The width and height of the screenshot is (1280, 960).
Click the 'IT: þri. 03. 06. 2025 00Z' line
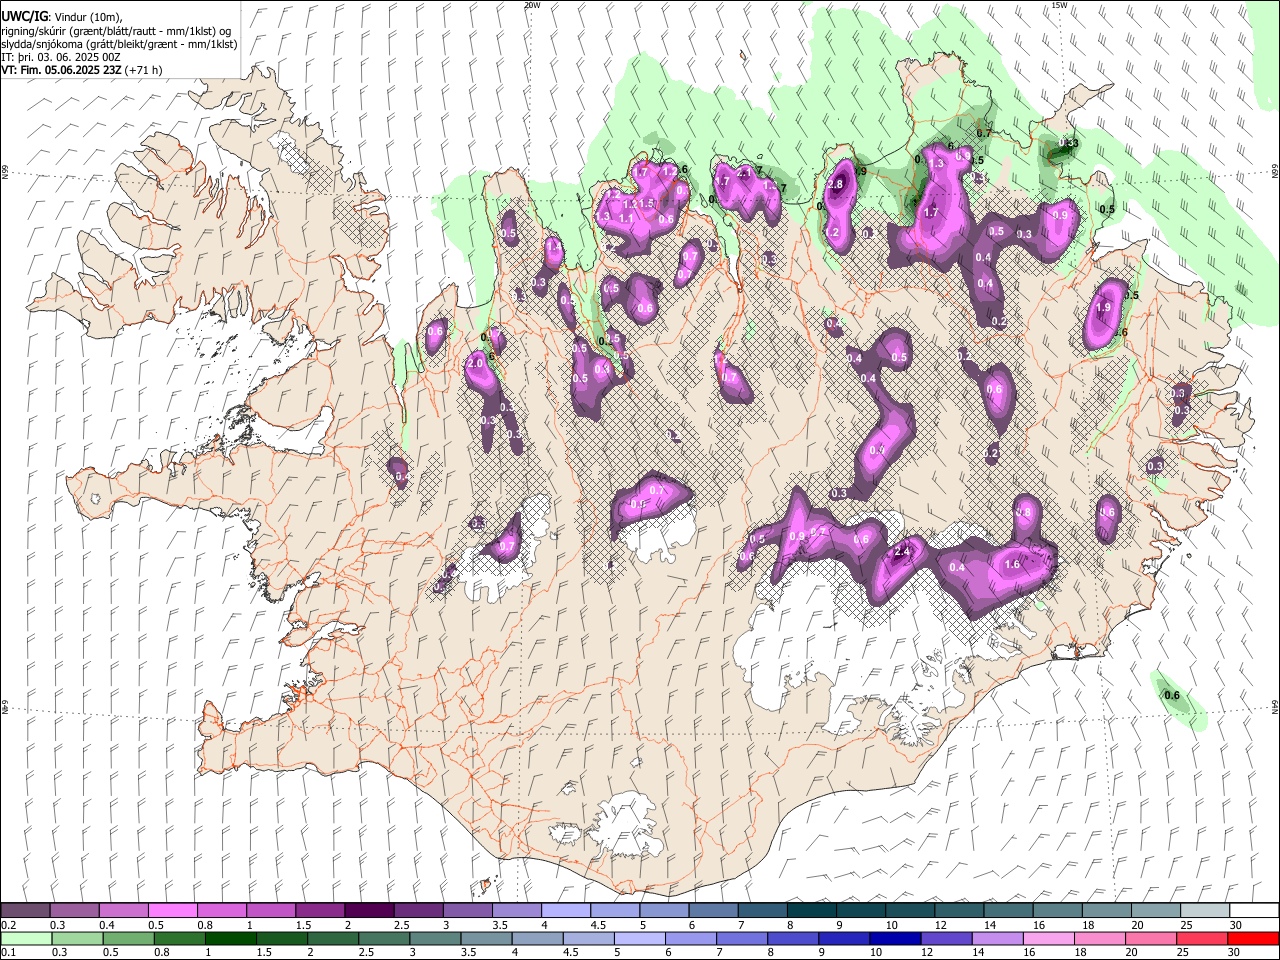[x=61, y=57]
